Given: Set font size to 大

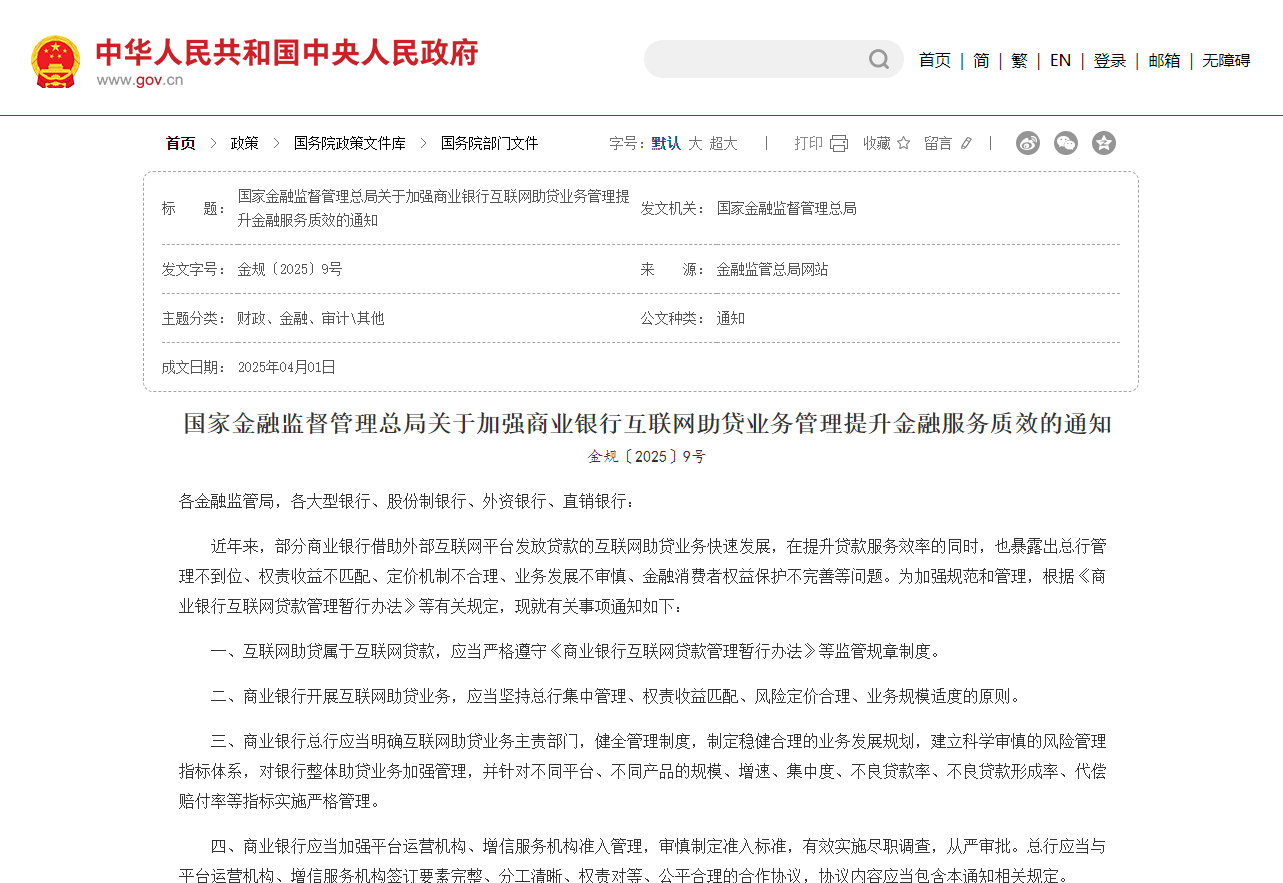Looking at the screenshot, I should pos(695,144).
